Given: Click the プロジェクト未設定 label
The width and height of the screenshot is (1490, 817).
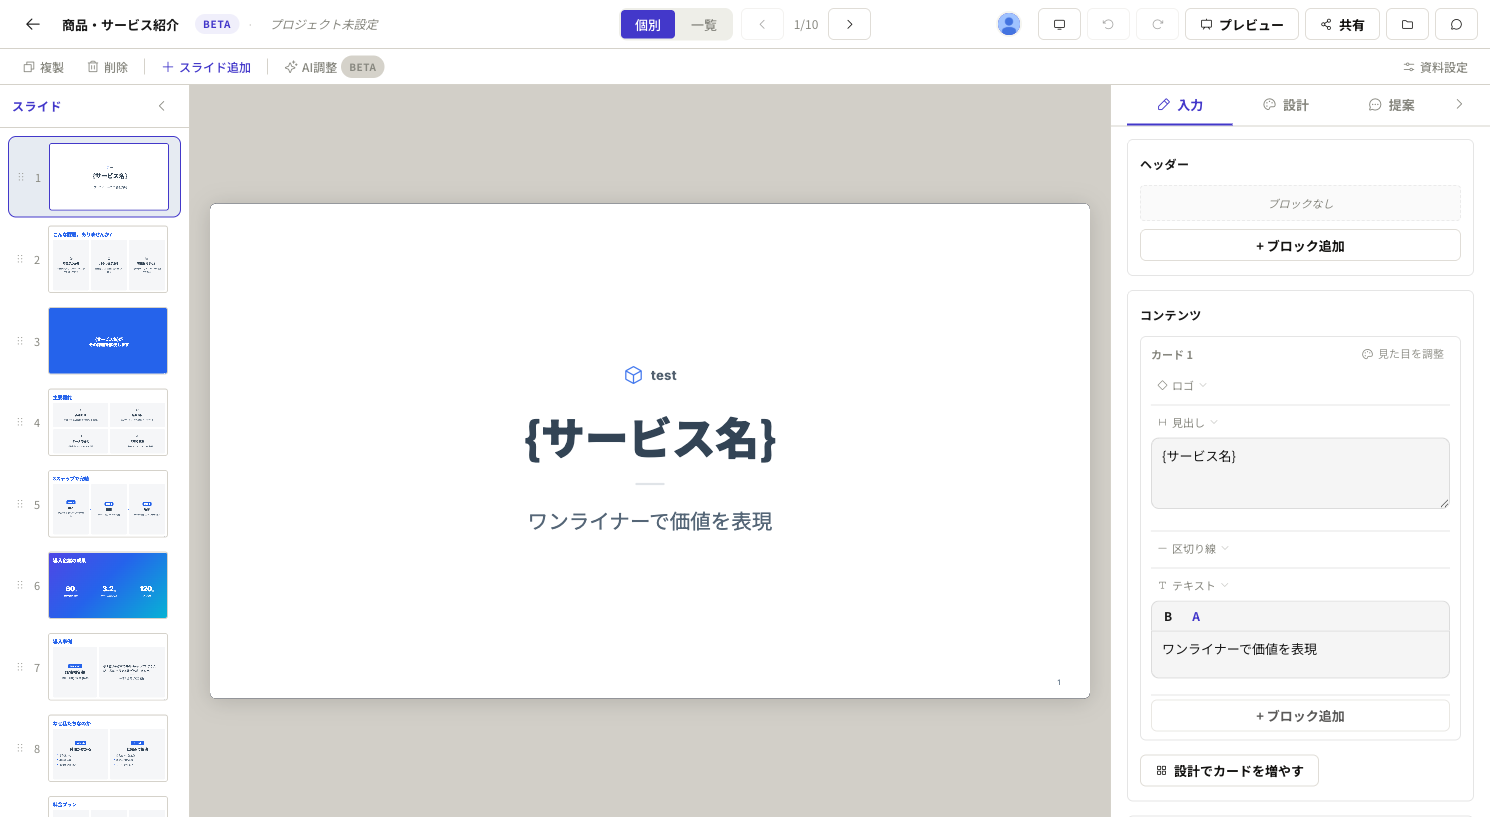Looking at the screenshot, I should [x=324, y=24].
